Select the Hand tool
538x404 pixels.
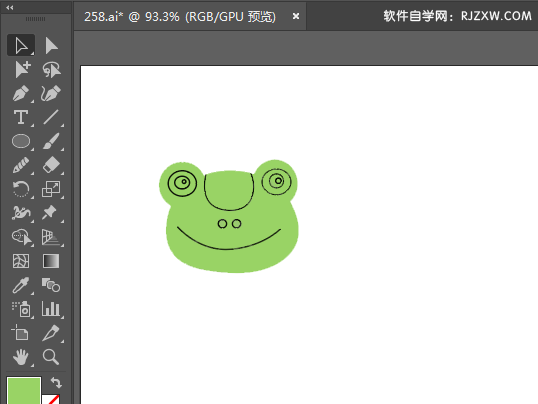click(x=21, y=357)
